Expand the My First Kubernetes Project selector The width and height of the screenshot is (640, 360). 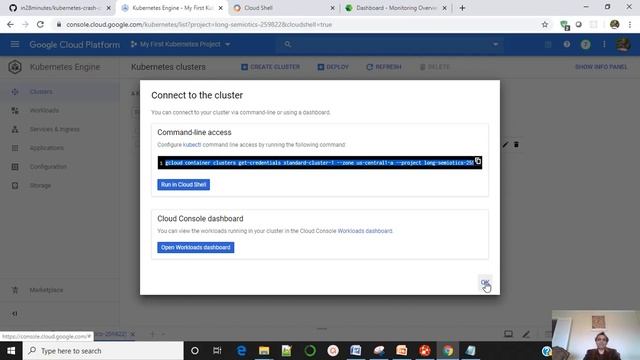pos(180,44)
